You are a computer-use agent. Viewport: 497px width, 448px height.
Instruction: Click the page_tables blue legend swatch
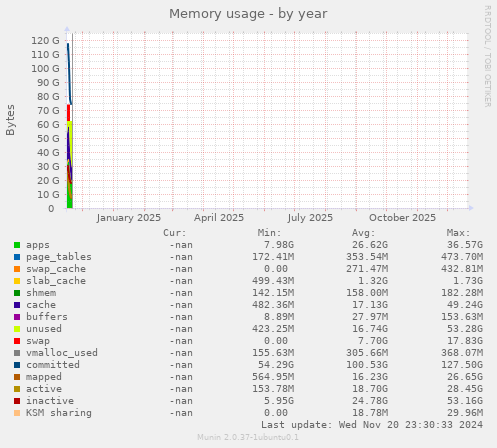coord(17,257)
